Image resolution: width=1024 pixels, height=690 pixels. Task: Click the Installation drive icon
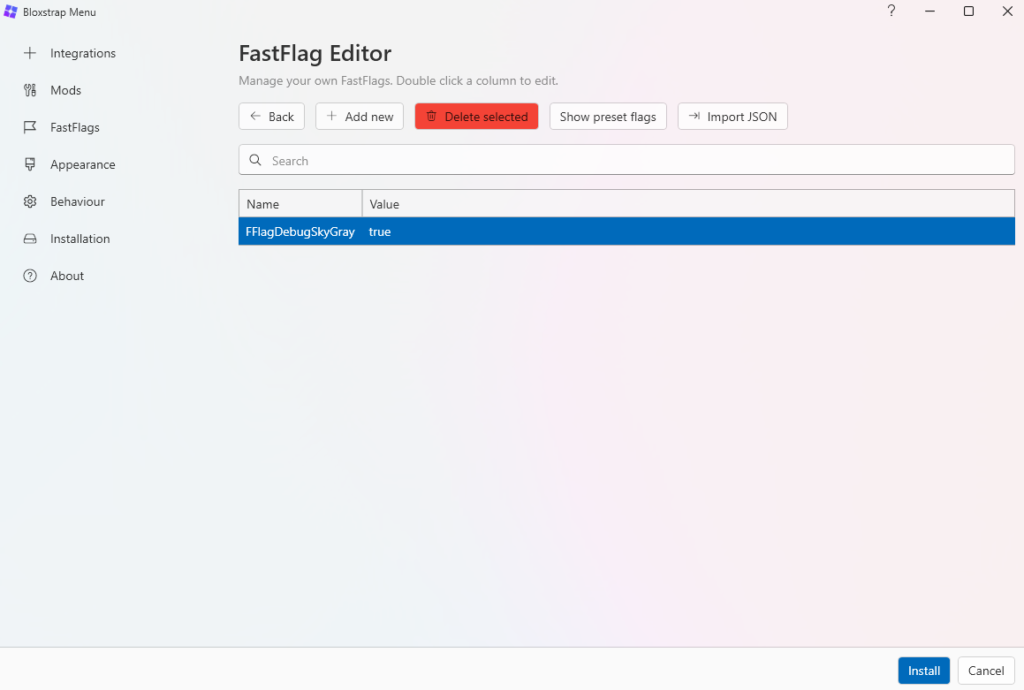tap(30, 239)
